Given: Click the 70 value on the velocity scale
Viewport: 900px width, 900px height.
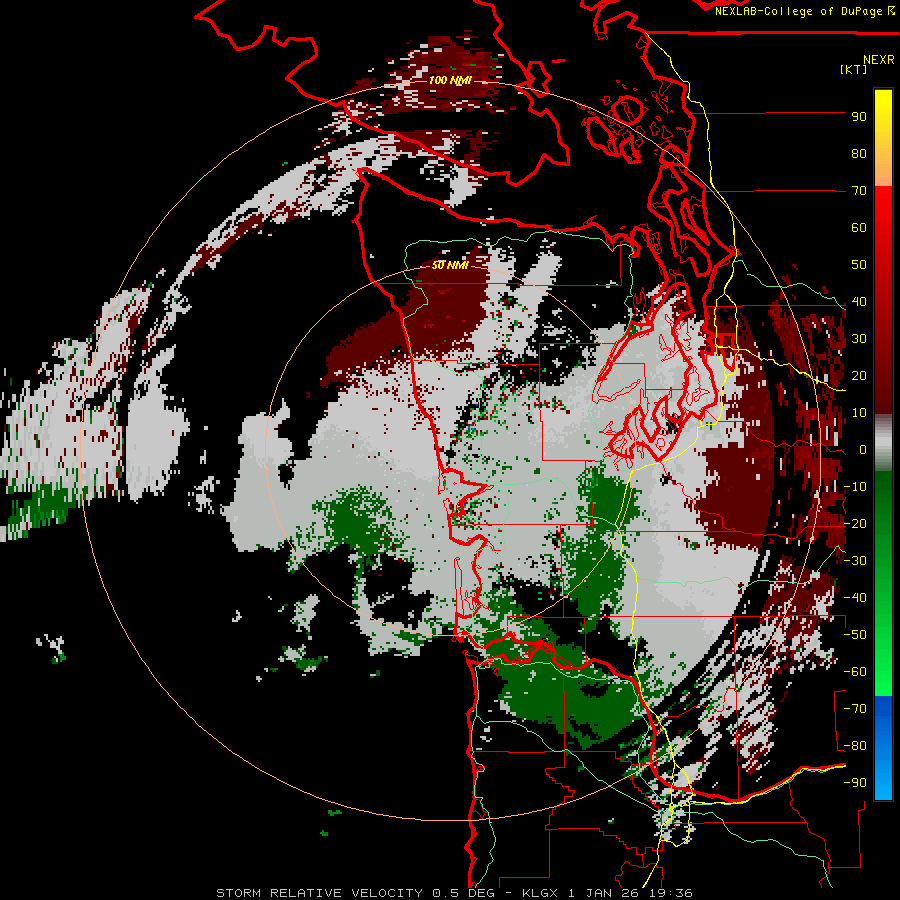Looking at the screenshot, I should tap(859, 191).
